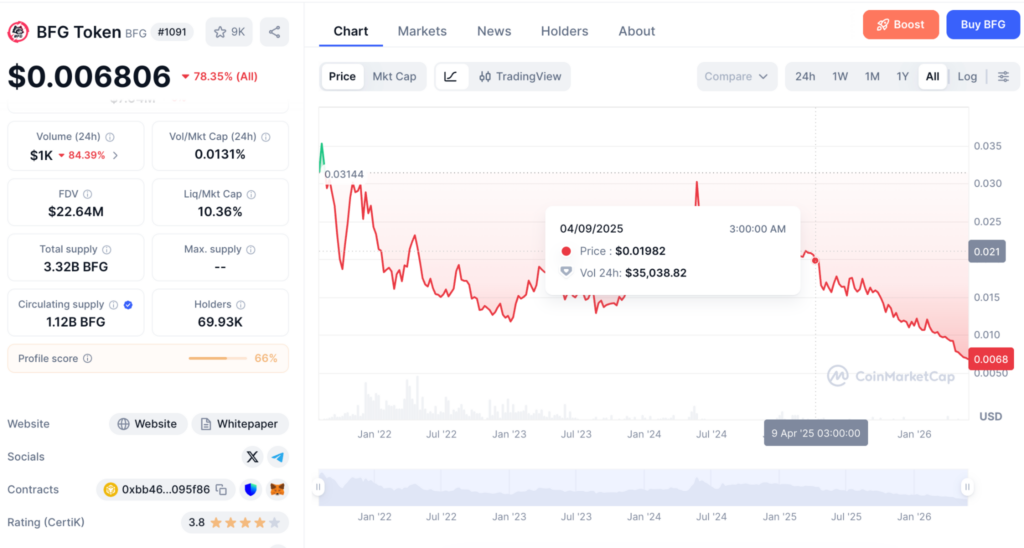Screen dimensions: 1024x548
Task: Select the Mkt Cap toggle
Action: point(394,76)
